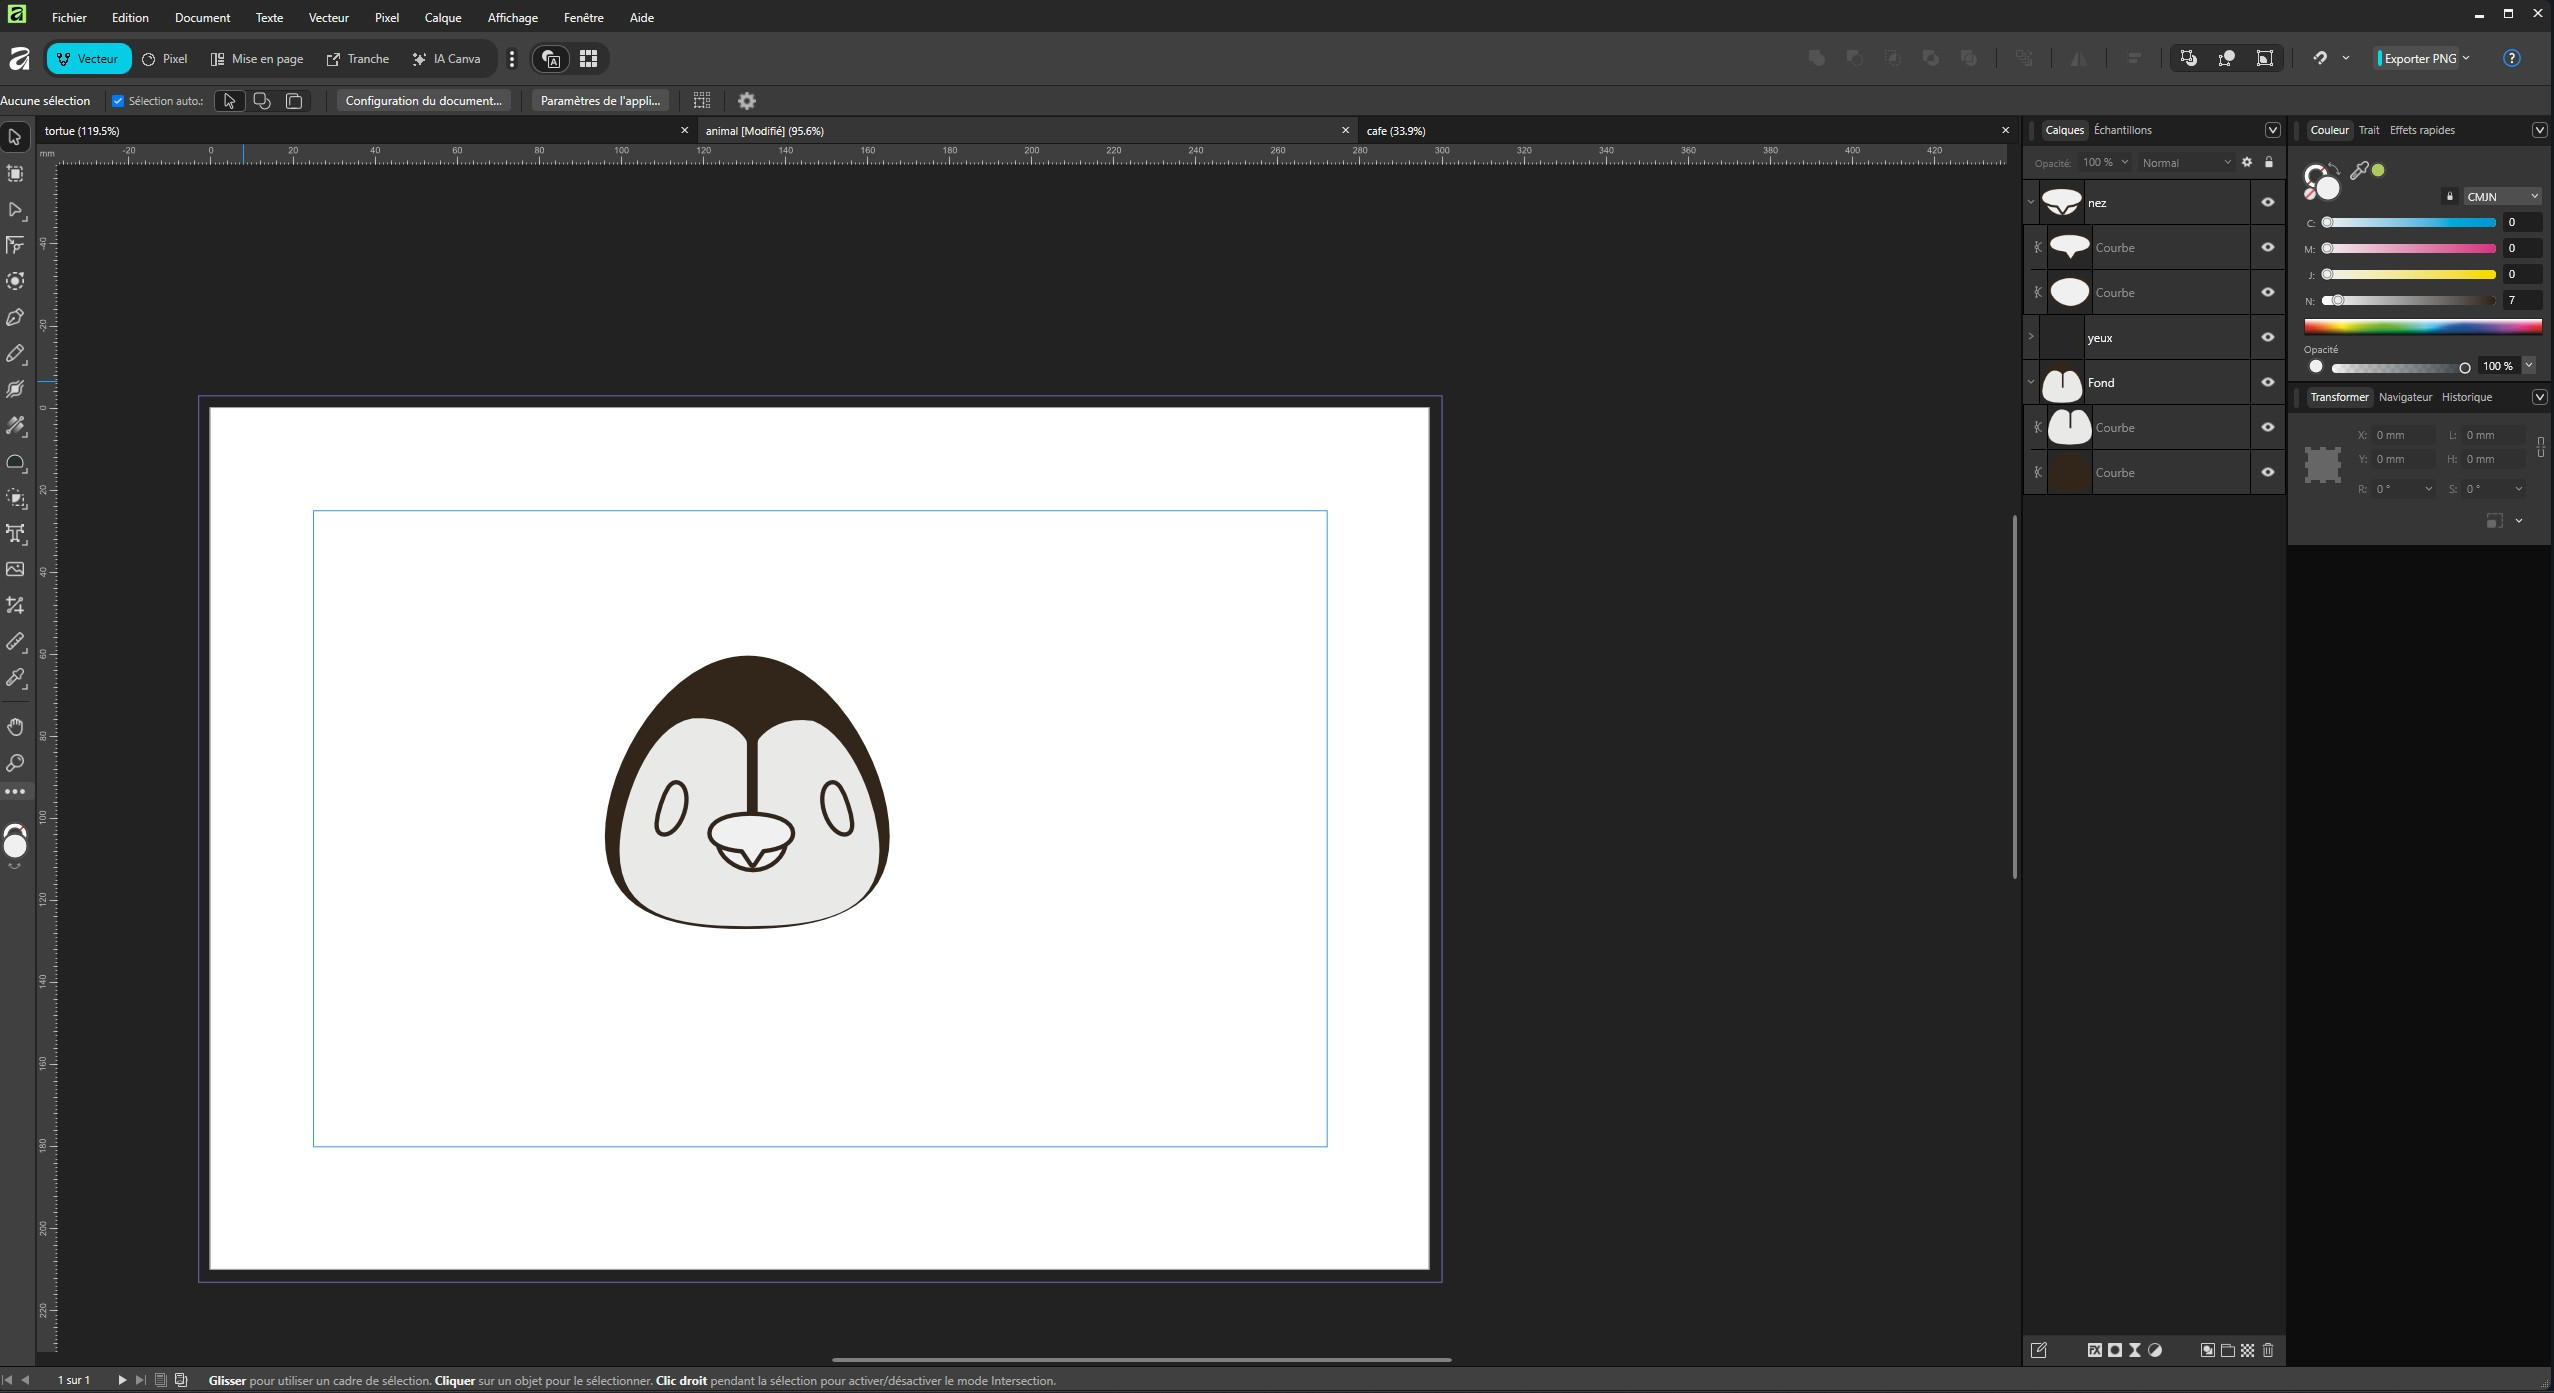Click the Exporter PNG button
The image size is (2554, 1393).
click(x=2418, y=59)
